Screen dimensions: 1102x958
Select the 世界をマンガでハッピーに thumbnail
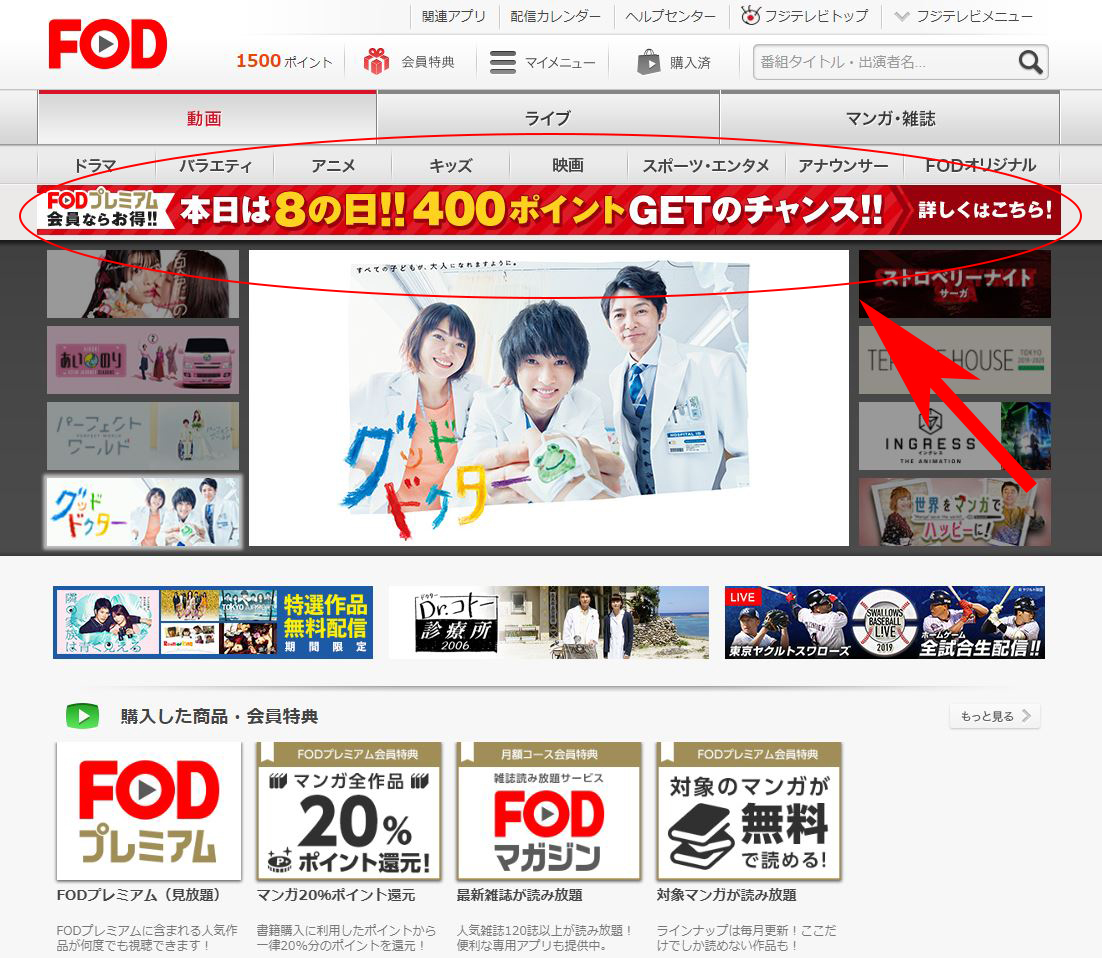coord(954,512)
